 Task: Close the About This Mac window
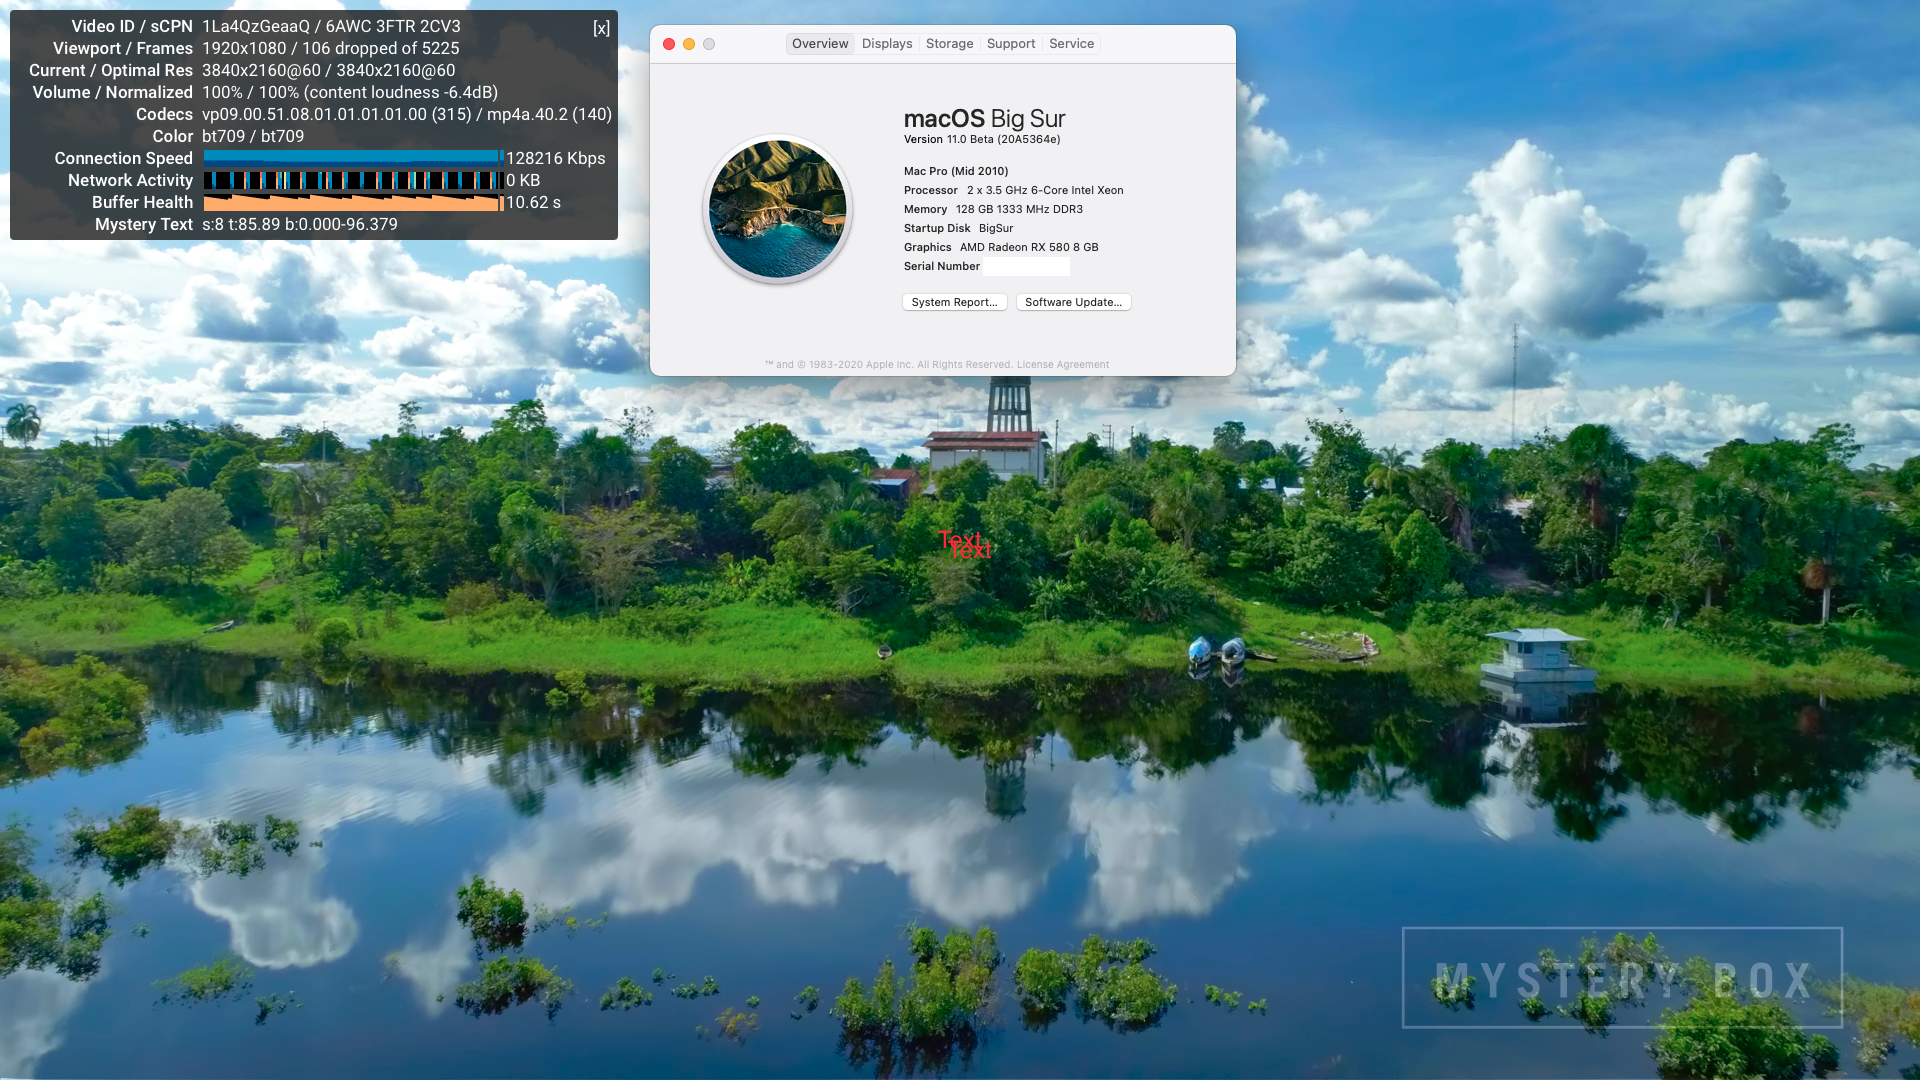pyautogui.click(x=669, y=44)
